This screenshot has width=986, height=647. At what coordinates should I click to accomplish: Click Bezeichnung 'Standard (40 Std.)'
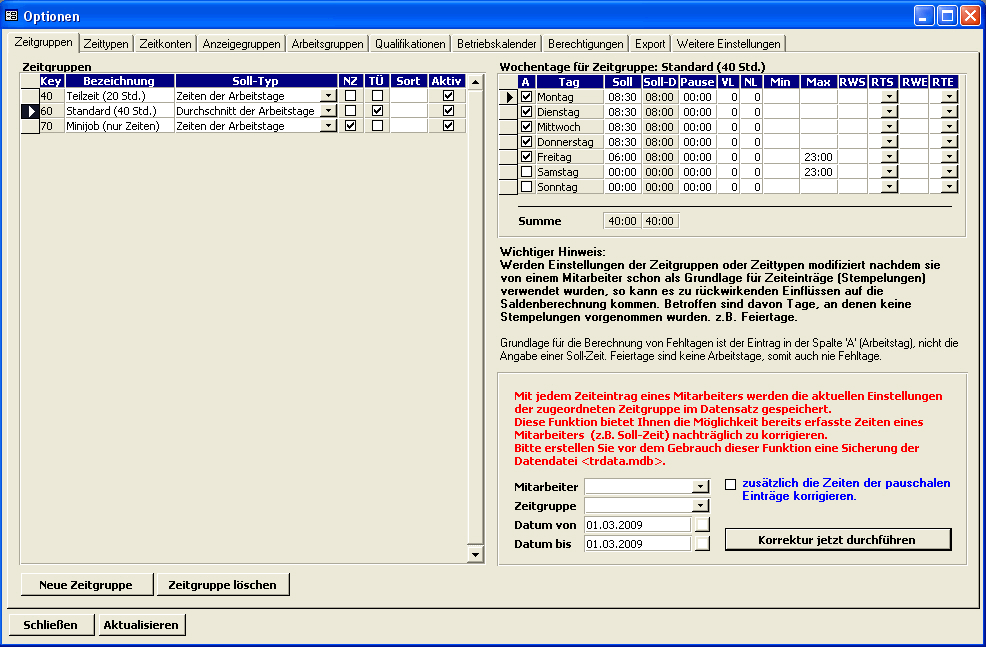click(x=119, y=111)
